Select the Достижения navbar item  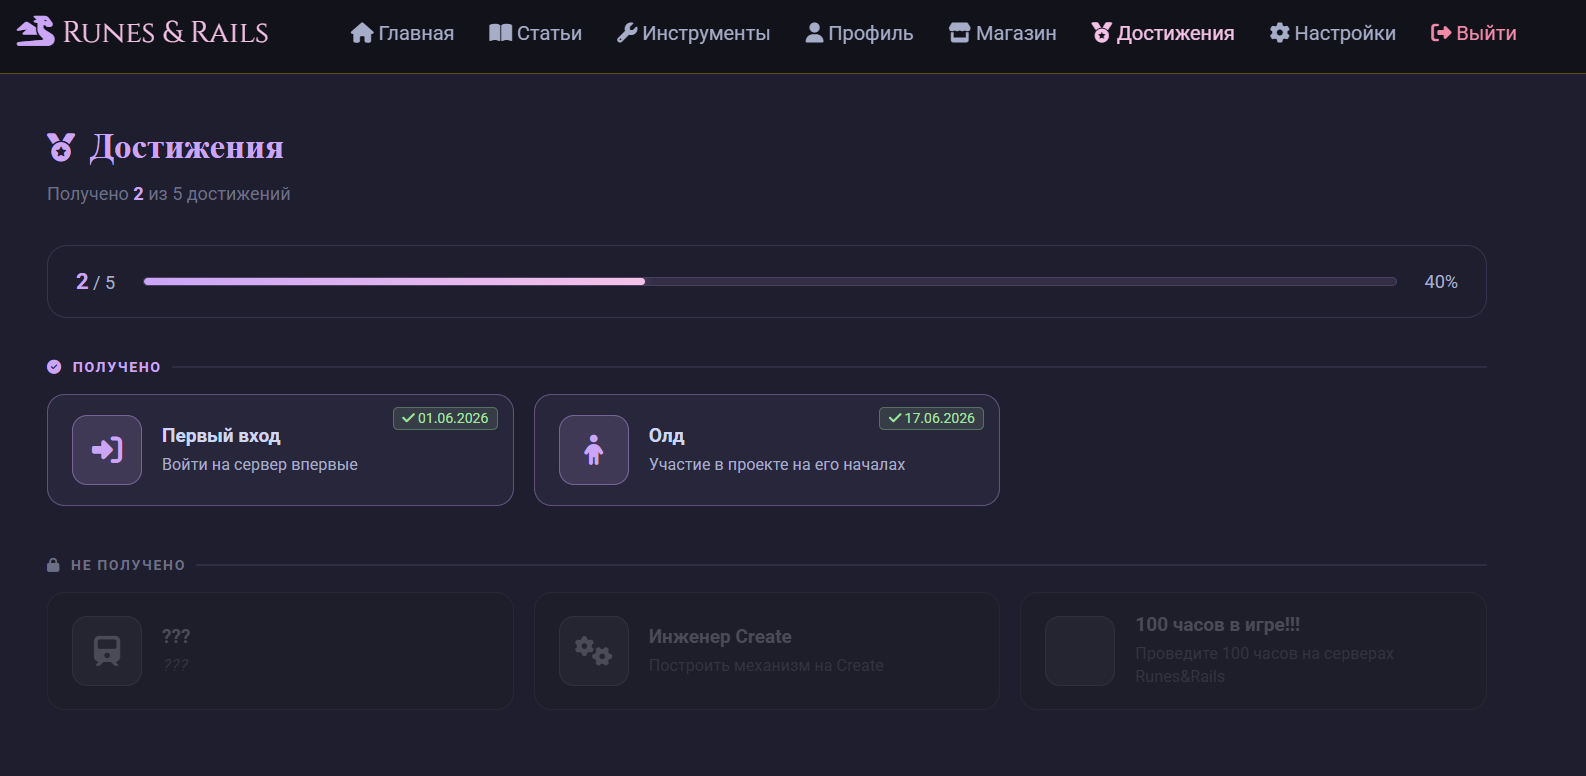1163,33
